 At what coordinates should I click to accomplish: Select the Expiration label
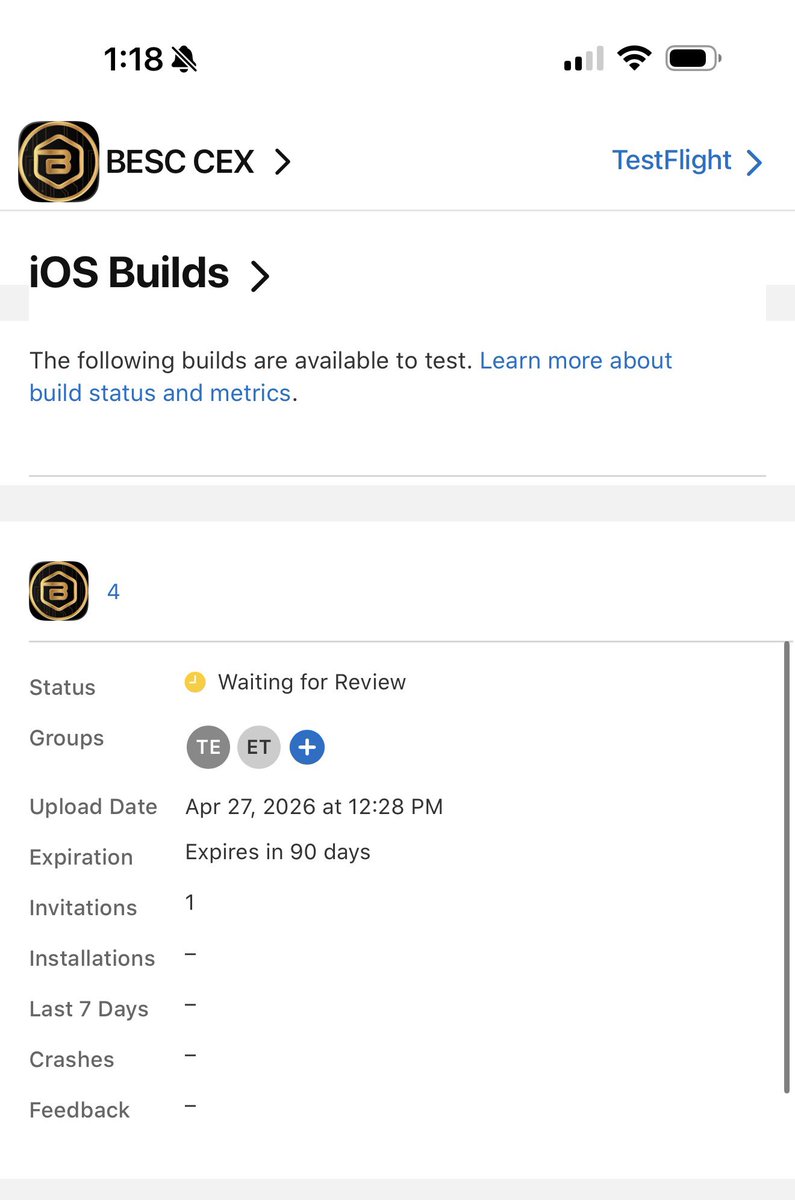click(81, 857)
